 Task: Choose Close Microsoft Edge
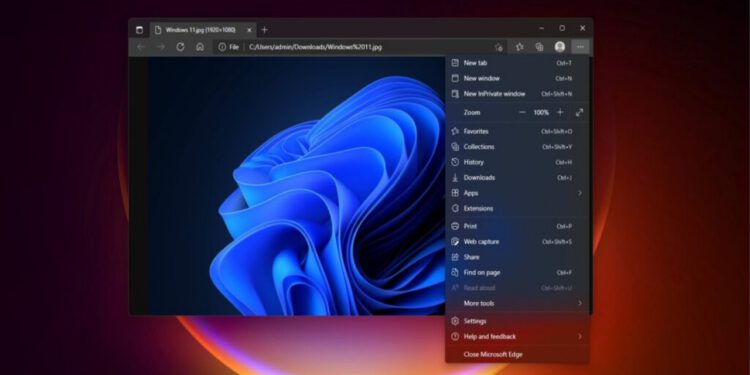click(x=517, y=354)
